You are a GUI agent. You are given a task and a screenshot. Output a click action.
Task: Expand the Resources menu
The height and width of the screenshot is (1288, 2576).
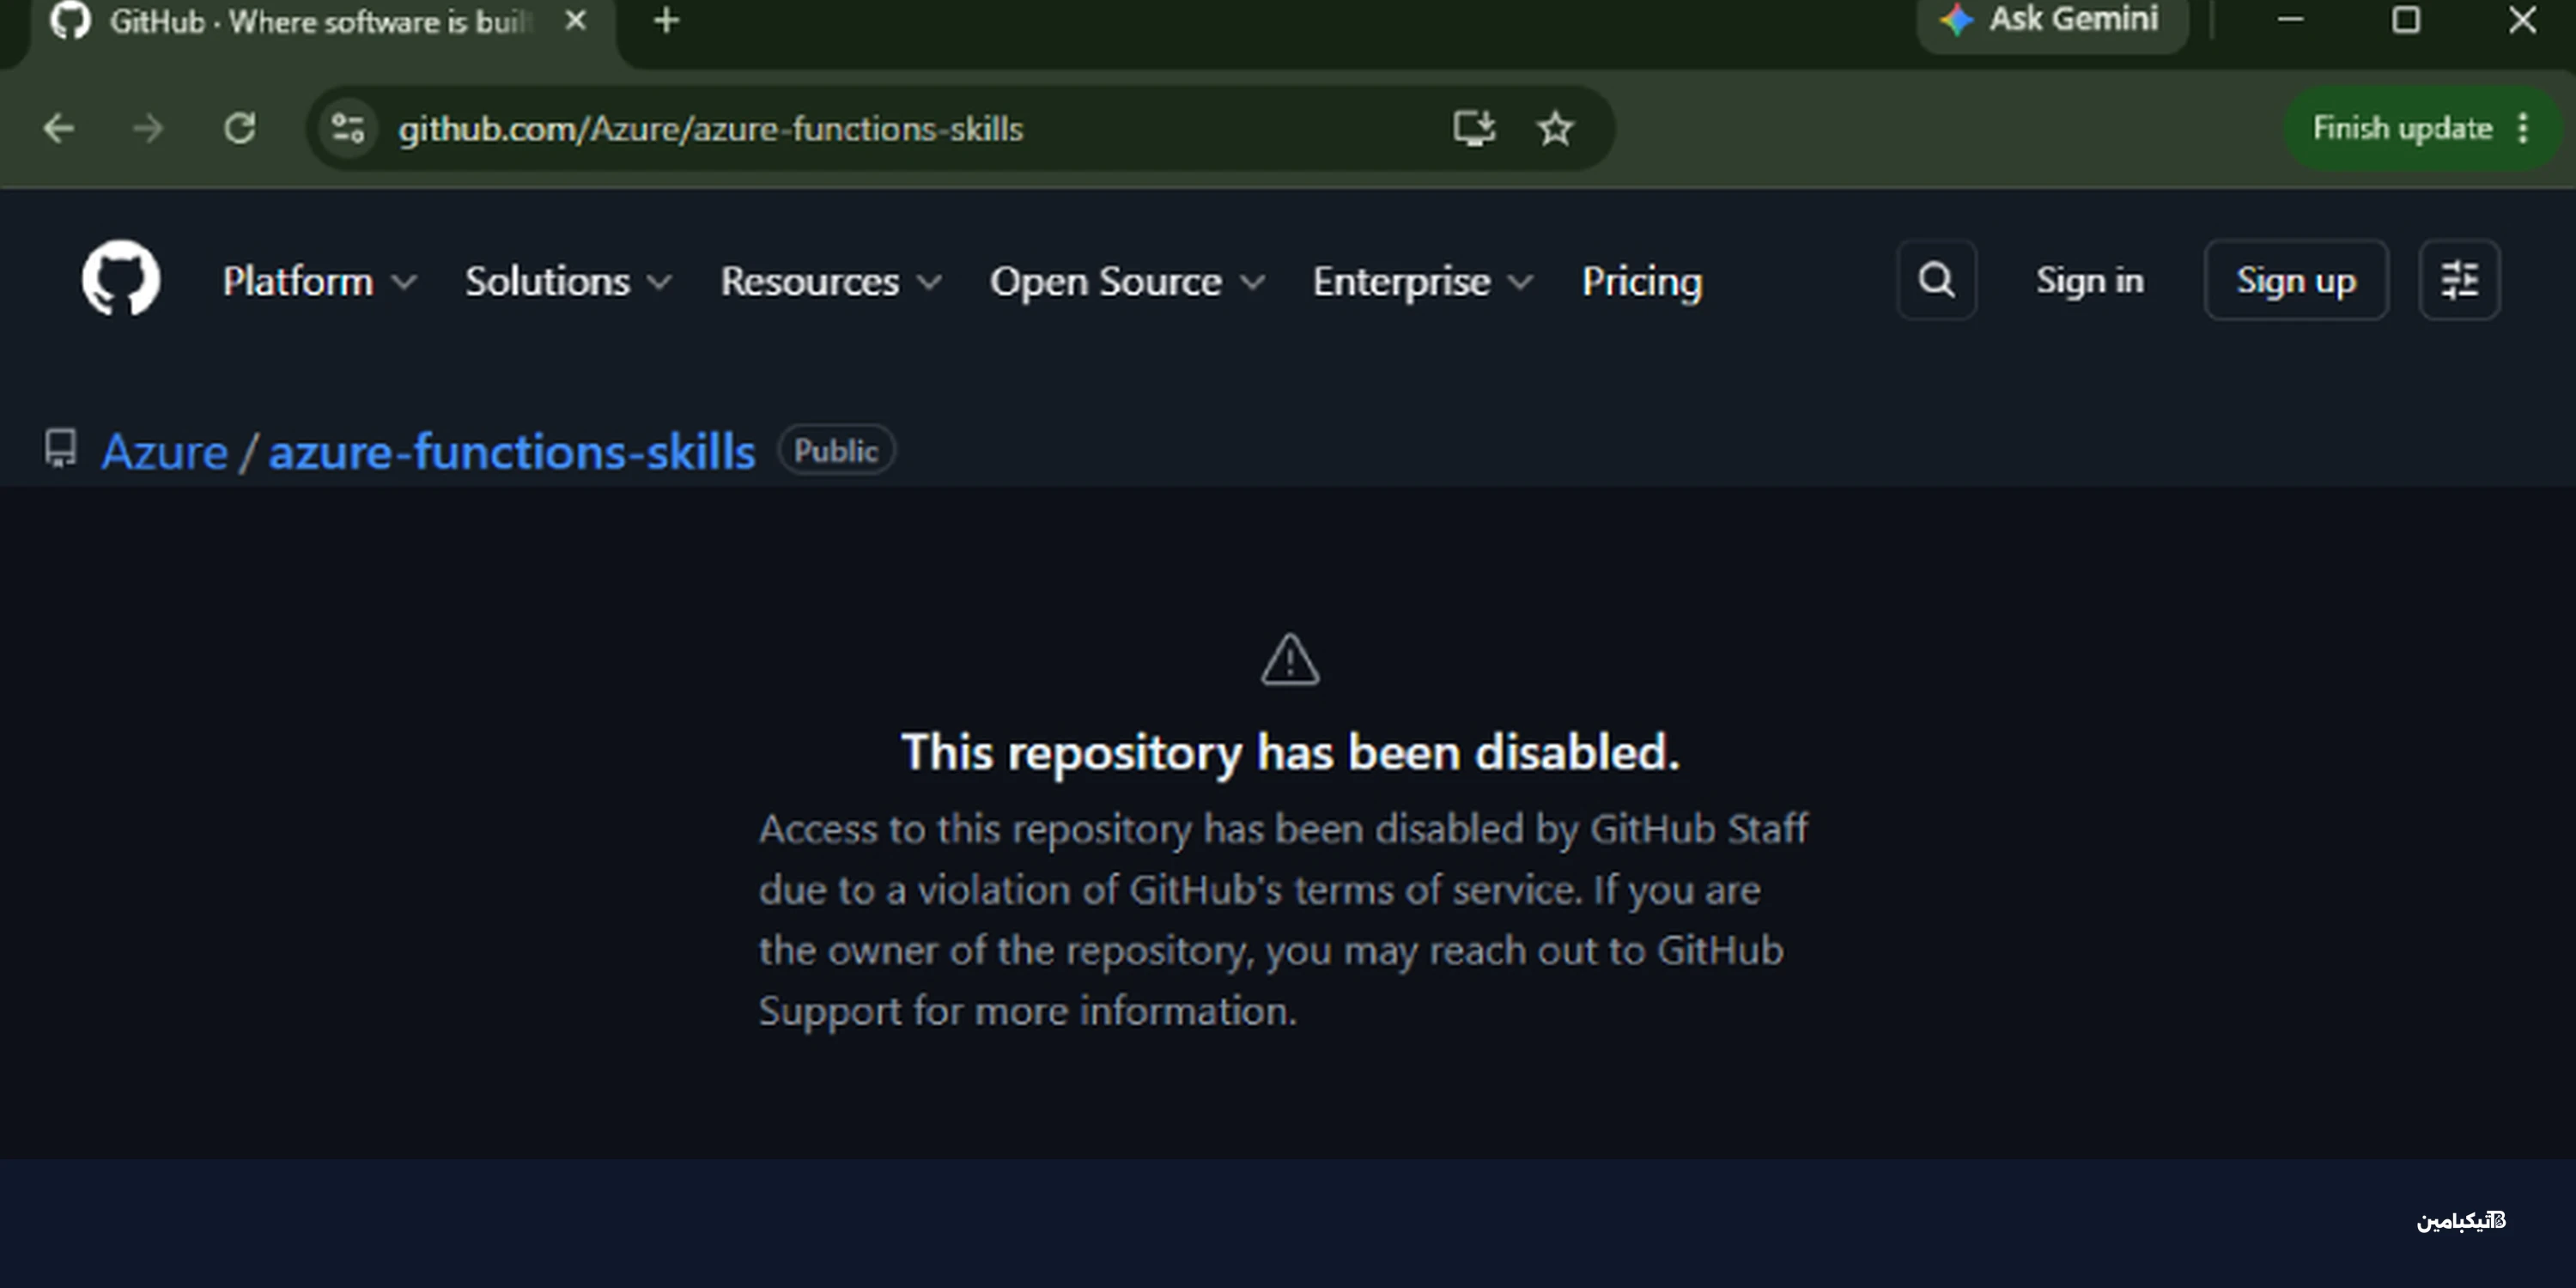pos(831,281)
